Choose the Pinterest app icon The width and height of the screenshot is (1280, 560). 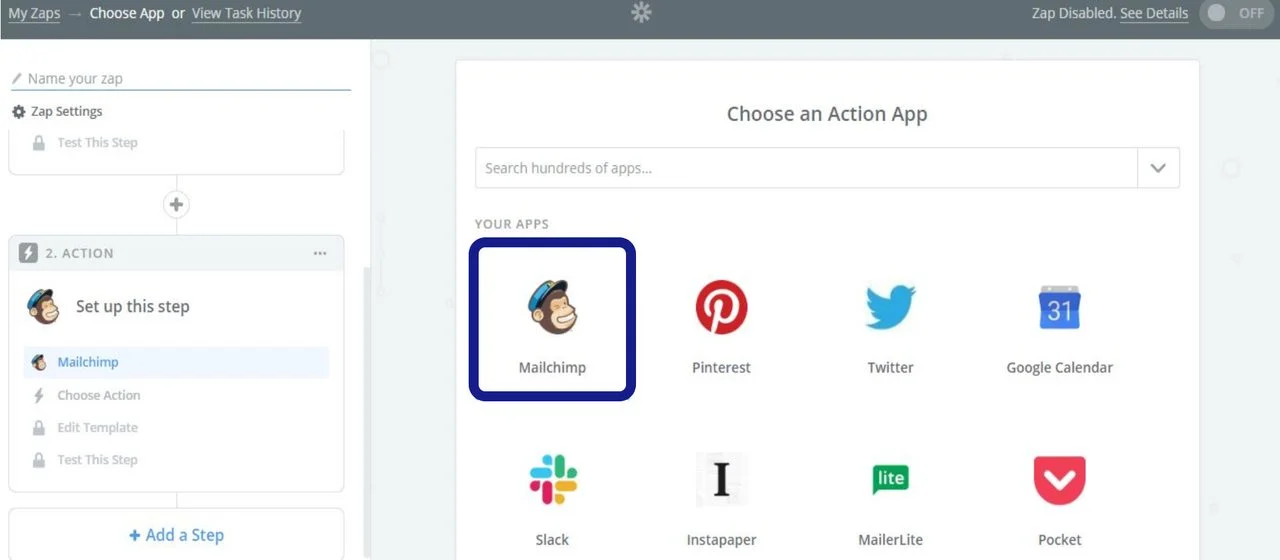[721, 307]
